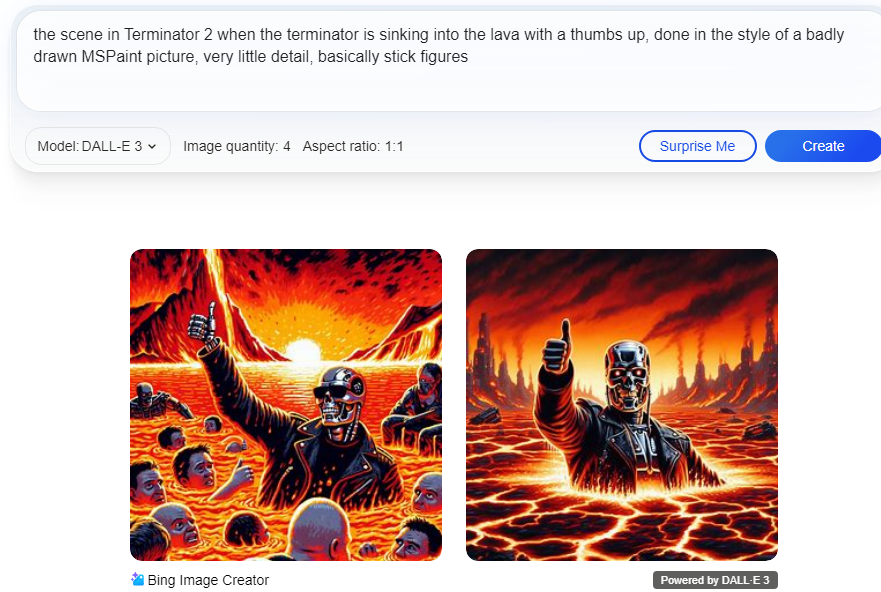Click the Powered by DALL-E 3 badge

coord(715,580)
